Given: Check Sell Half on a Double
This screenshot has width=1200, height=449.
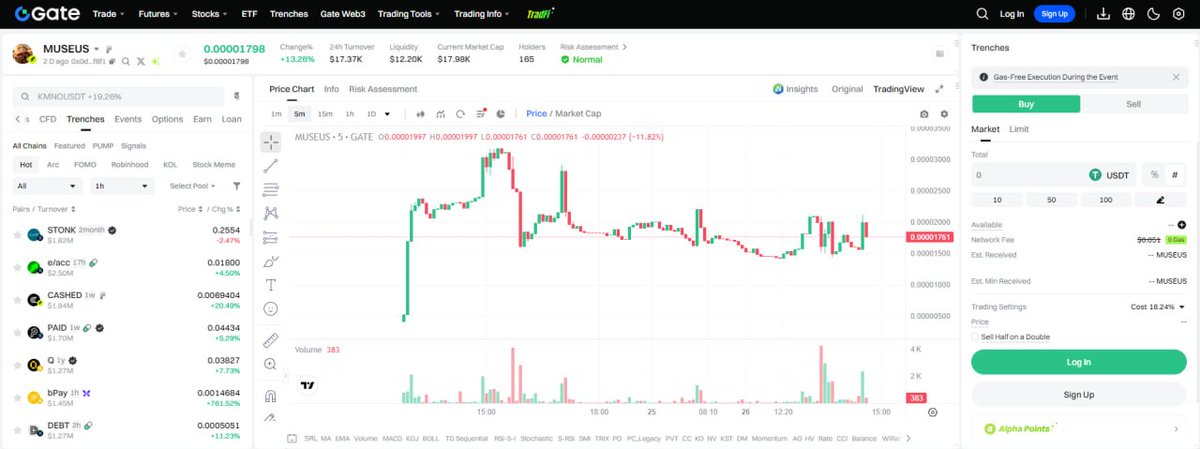Looking at the screenshot, I should coord(976,337).
